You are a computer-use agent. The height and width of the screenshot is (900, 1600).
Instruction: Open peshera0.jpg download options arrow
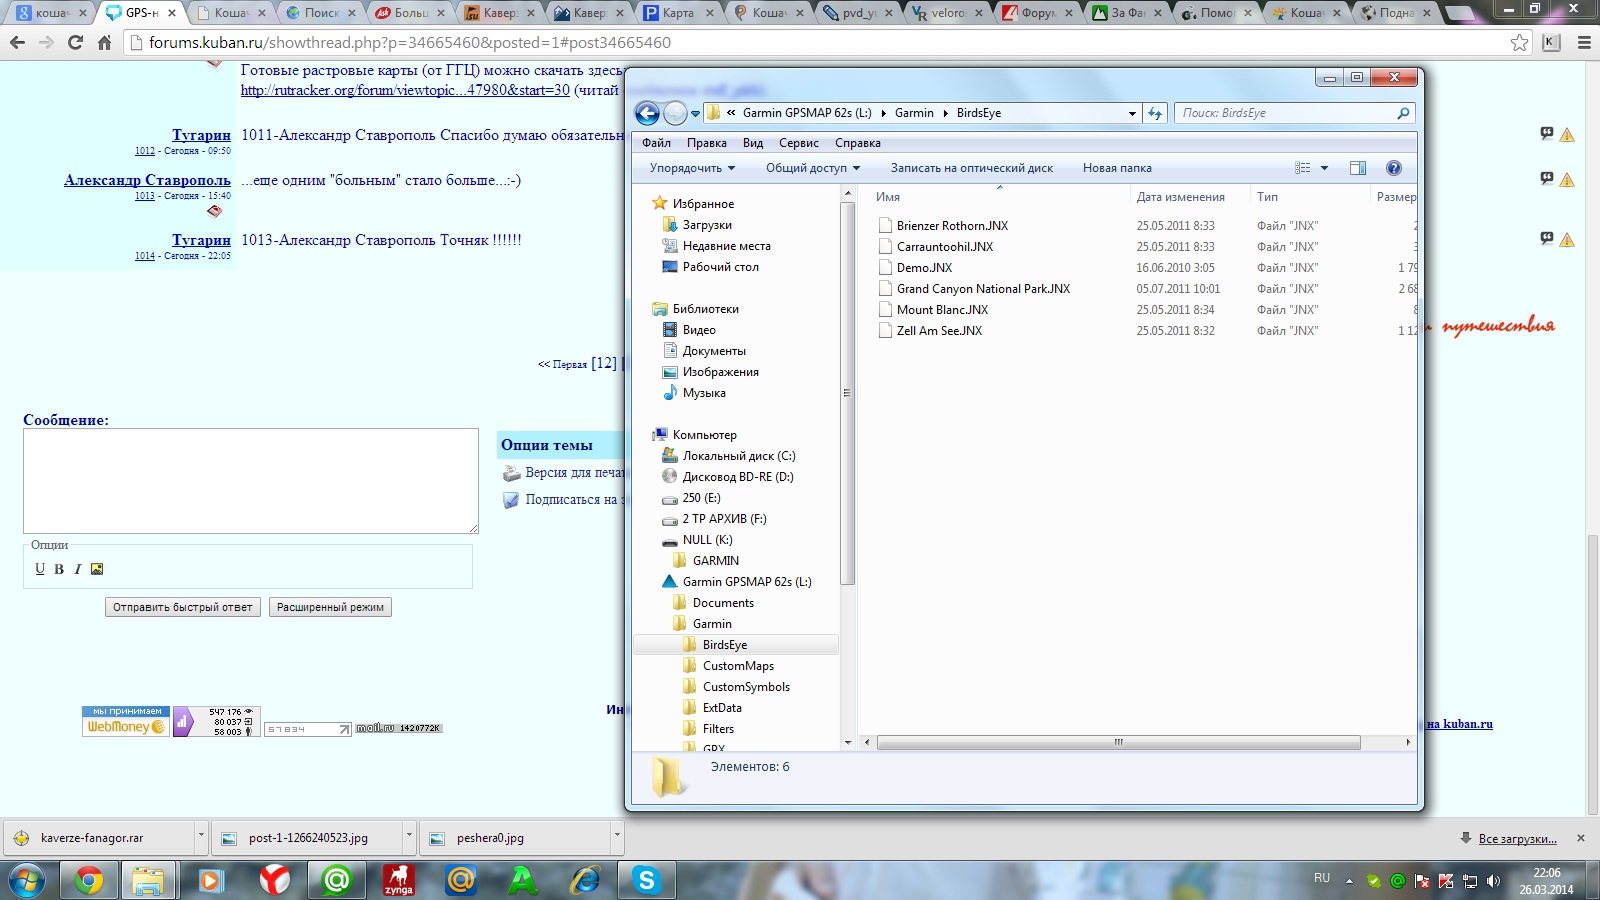coord(617,838)
